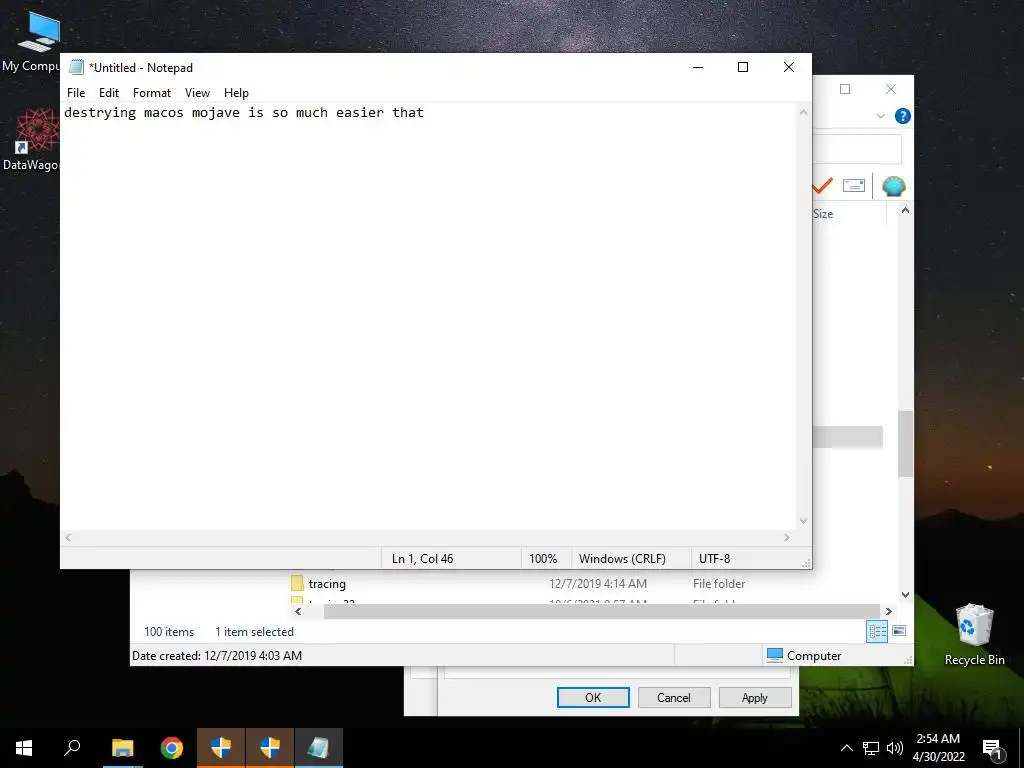The width and height of the screenshot is (1024, 768).
Task: Switch Explorer to details view
Action: click(877, 631)
